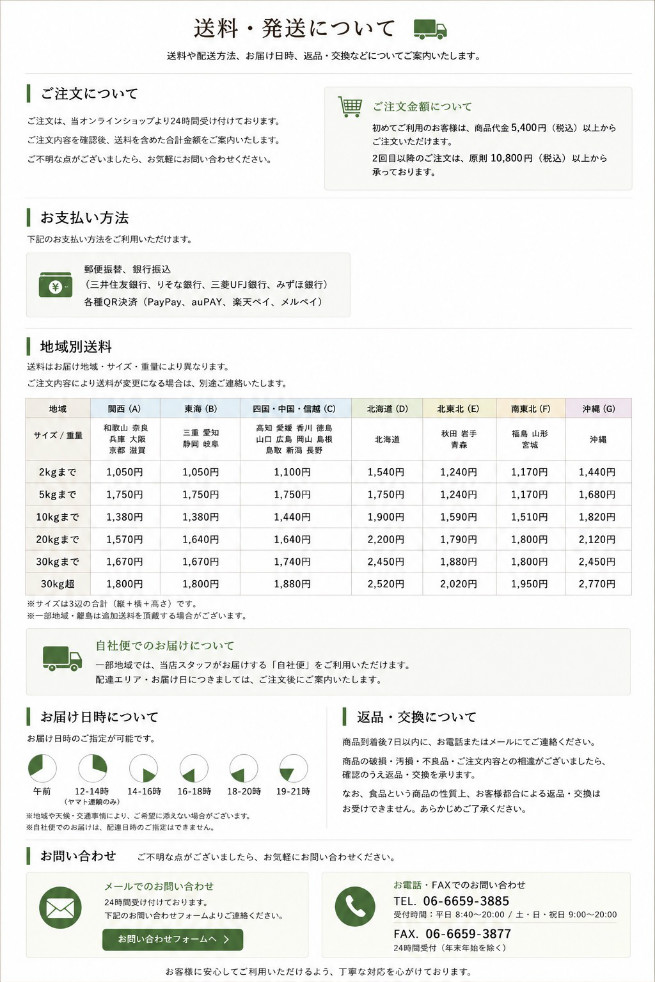Click the 北東北 (E) column header
This screenshot has width=655, height=982.
click(459, 408)
